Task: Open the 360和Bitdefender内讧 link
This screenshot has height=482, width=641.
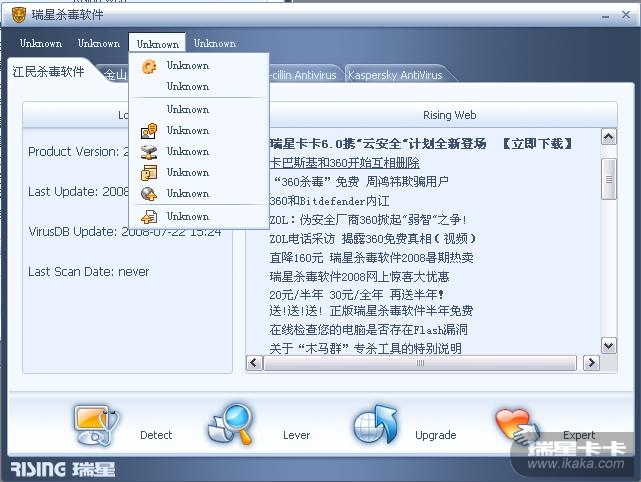Action: (x=329, y=201)
